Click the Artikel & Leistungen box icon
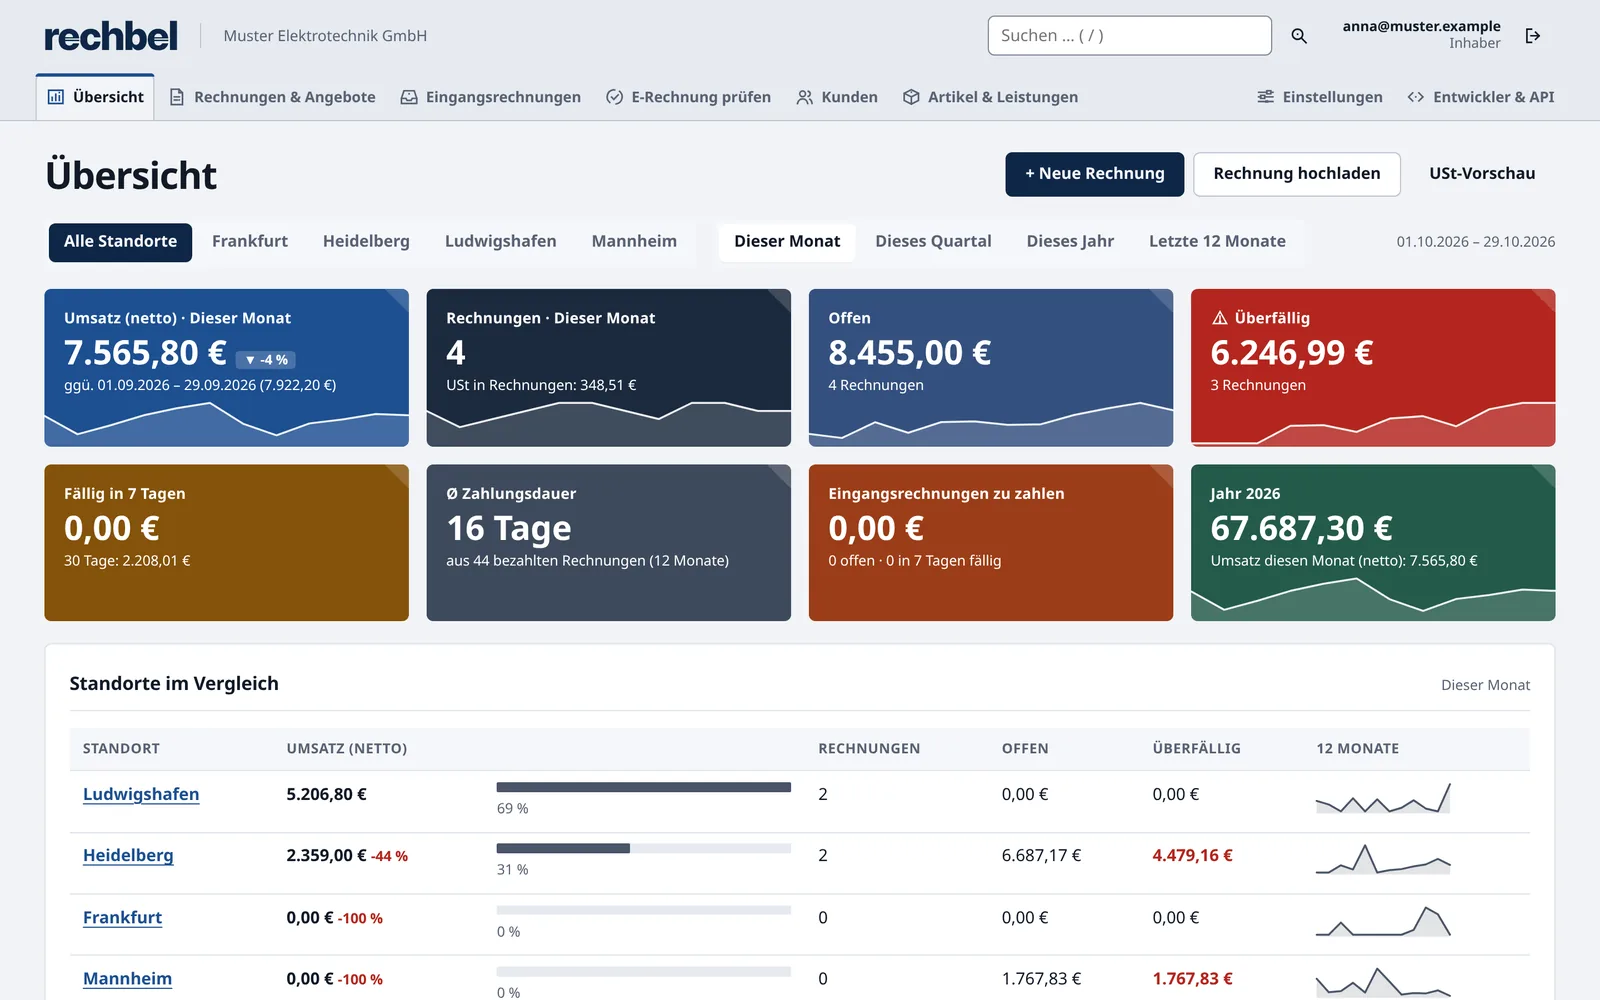Viewport: 1600px width, 1000px height. coord(911,97)
